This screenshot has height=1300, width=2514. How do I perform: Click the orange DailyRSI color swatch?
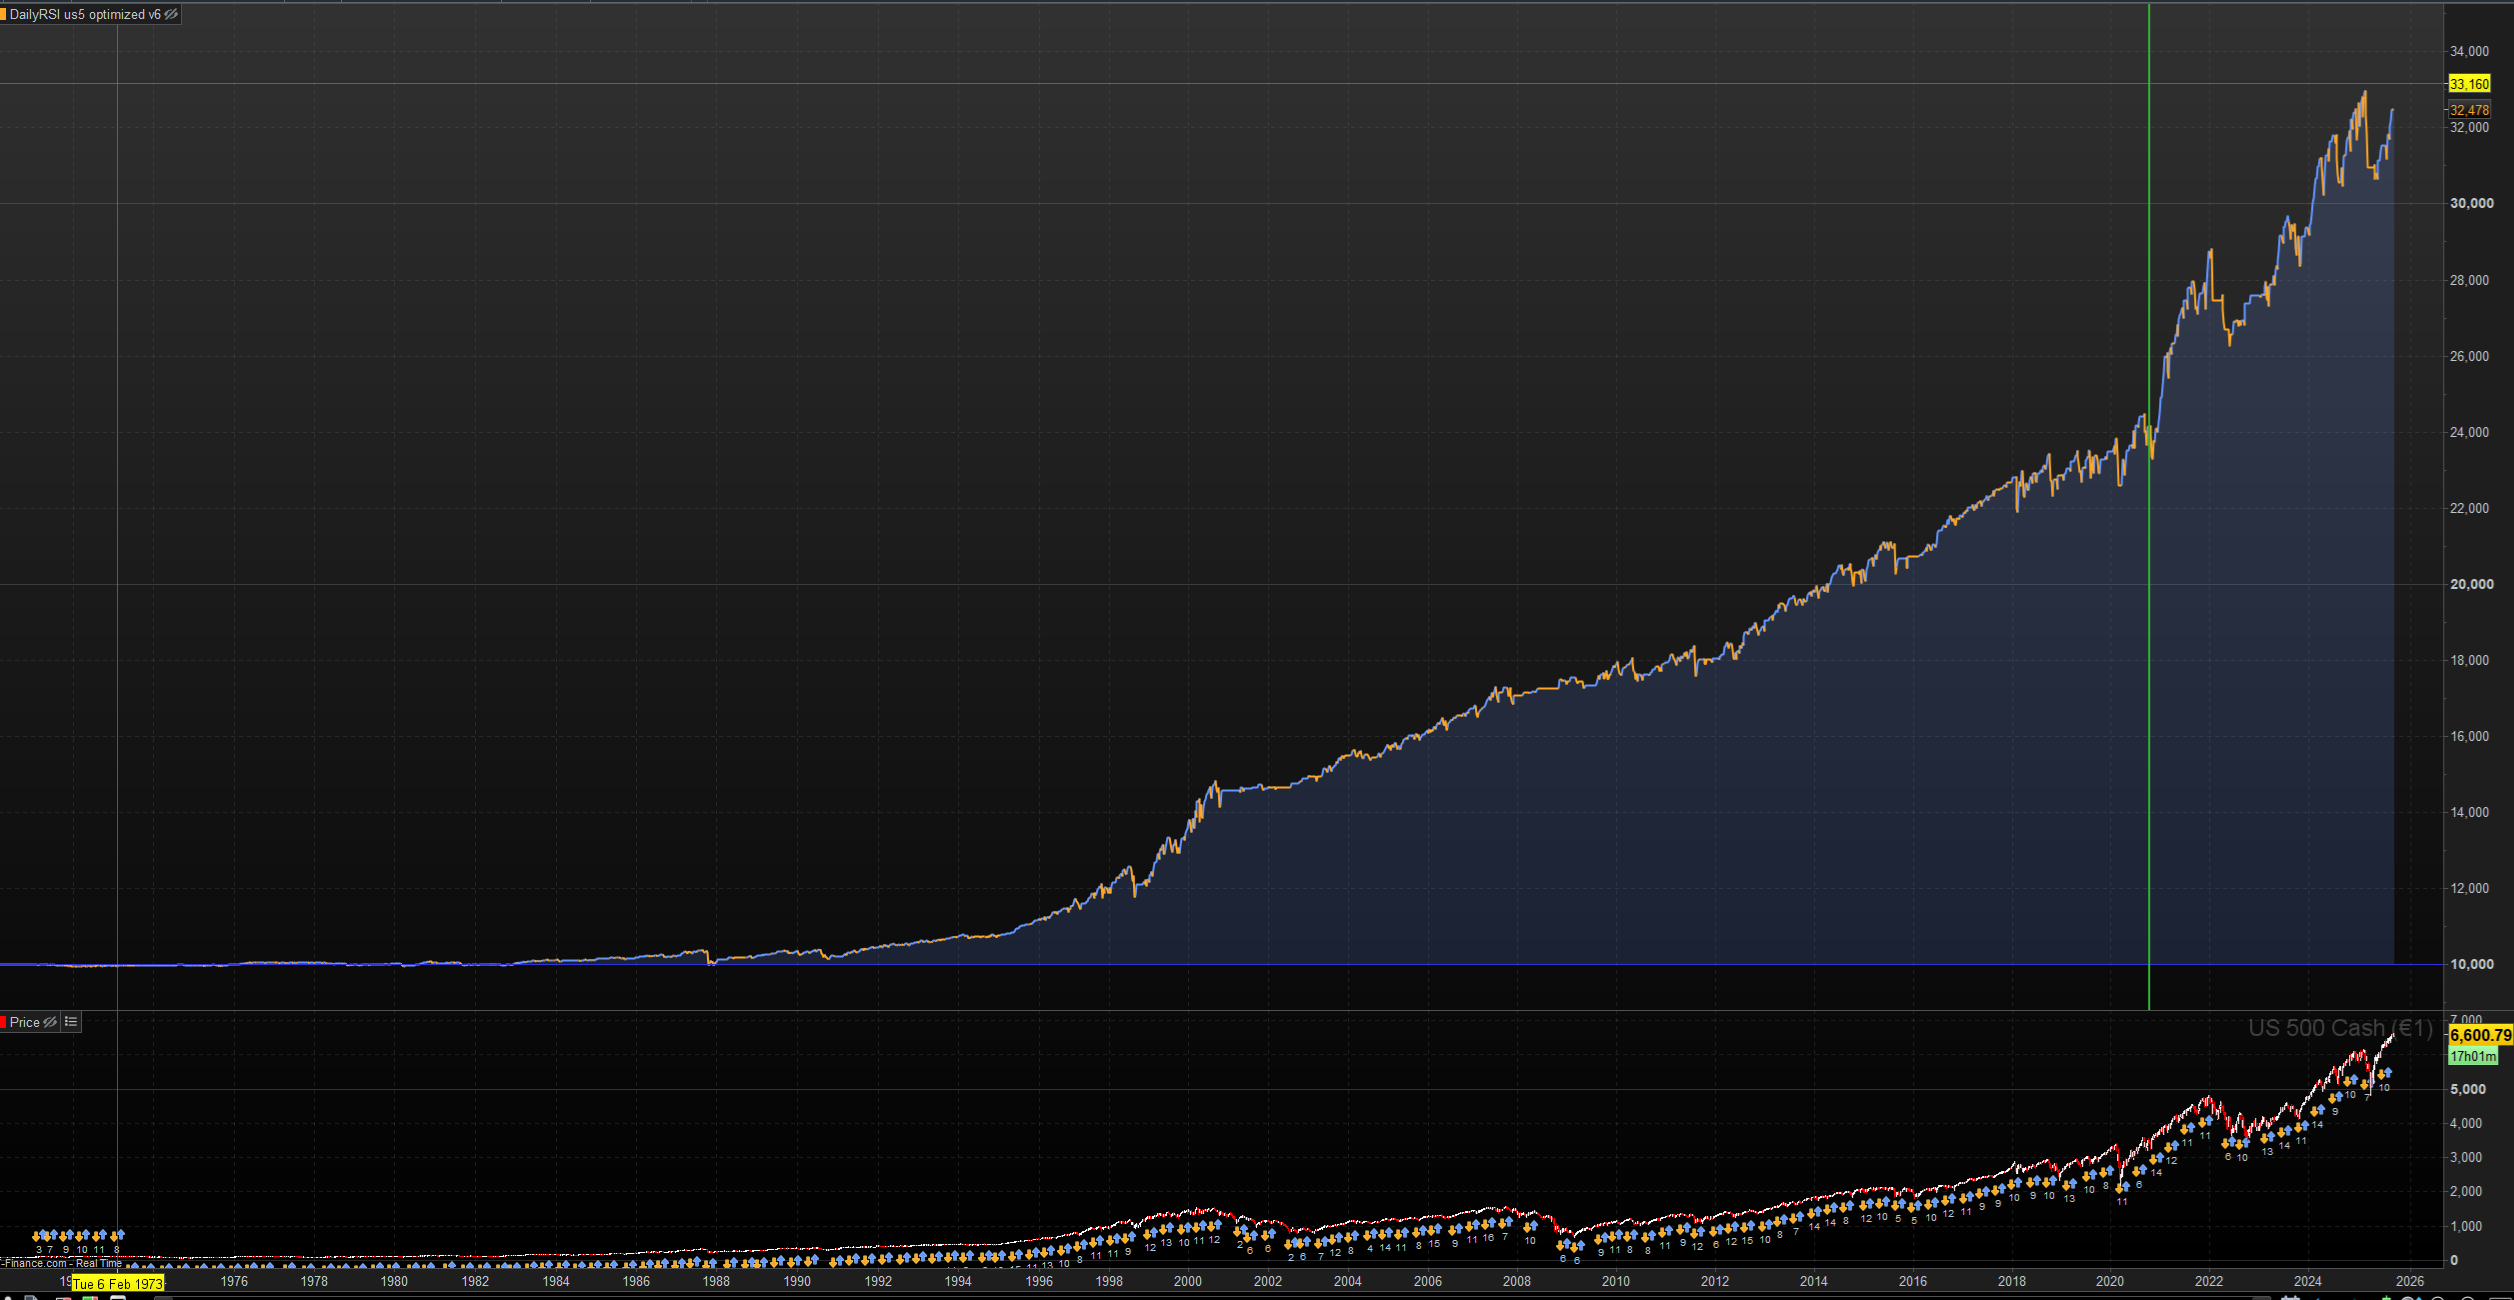point(3,14)
